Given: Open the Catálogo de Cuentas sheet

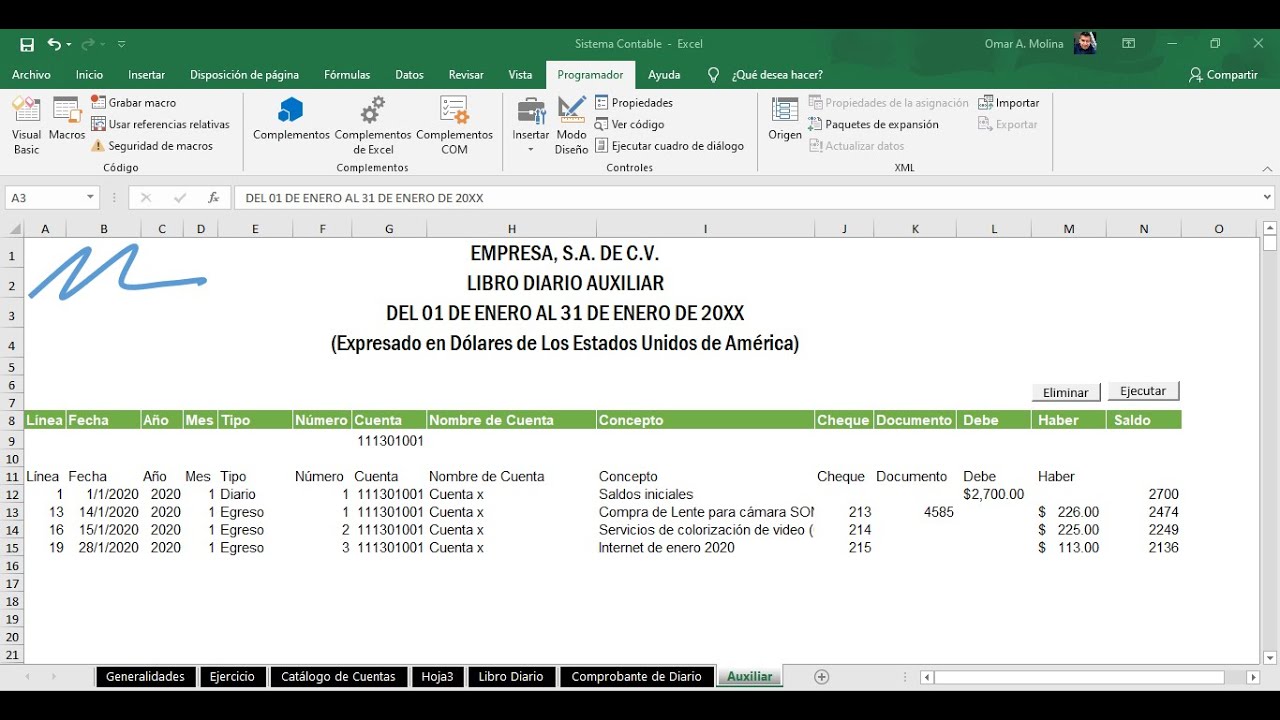Looking at the screenshot, I should (x=338, y=677).
